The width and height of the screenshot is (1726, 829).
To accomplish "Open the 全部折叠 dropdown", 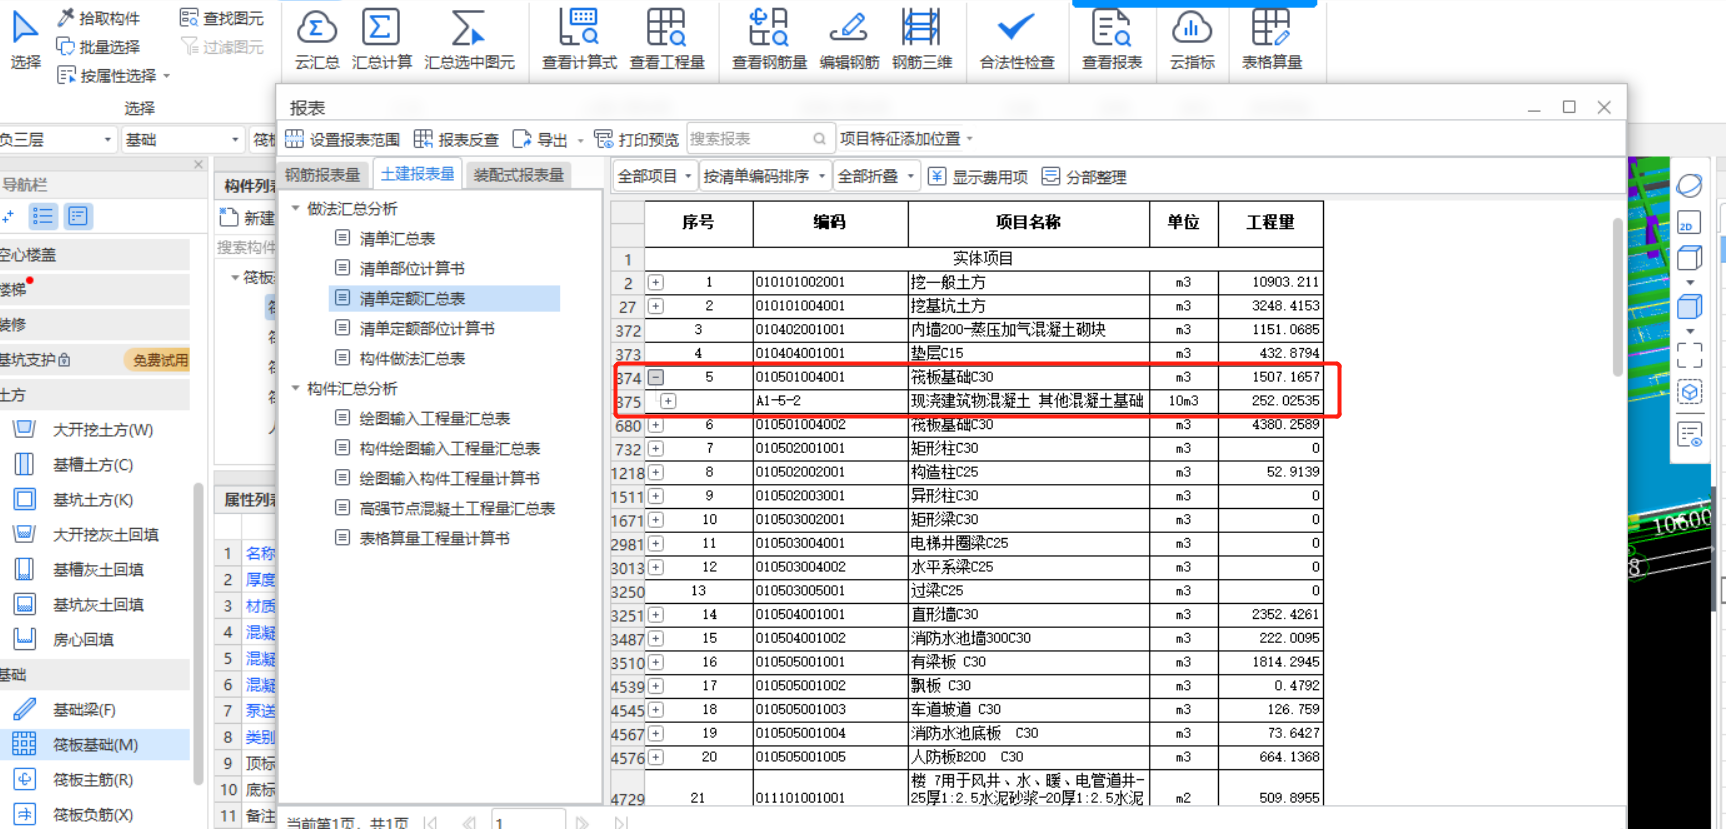I will 876,176.
